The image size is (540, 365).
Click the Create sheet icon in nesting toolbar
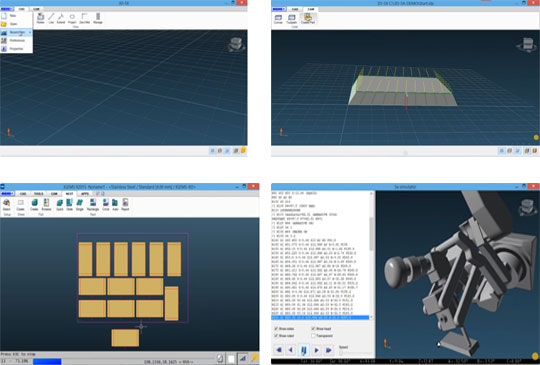click(x=21, y=205)
